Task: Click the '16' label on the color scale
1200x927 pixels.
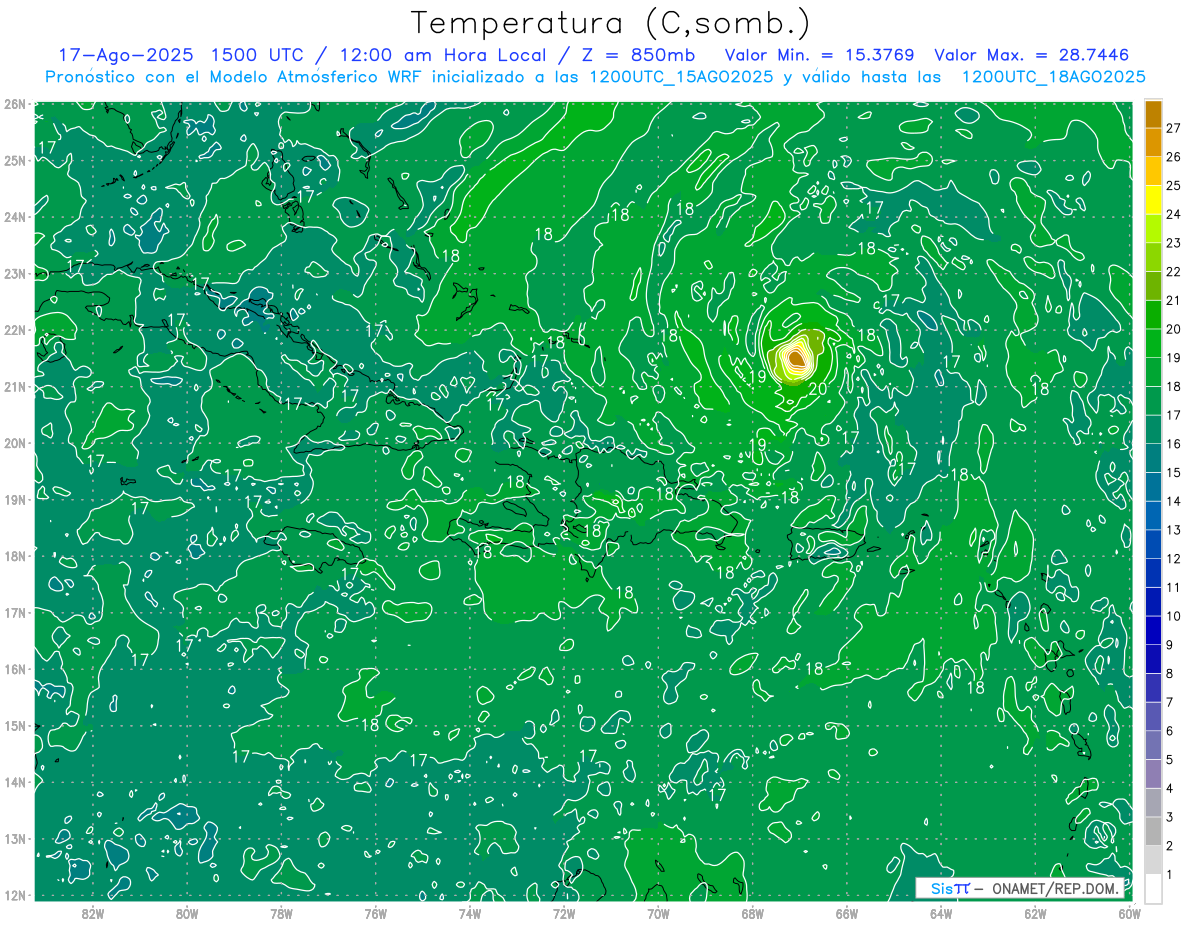Action: tap(1174, 444)
